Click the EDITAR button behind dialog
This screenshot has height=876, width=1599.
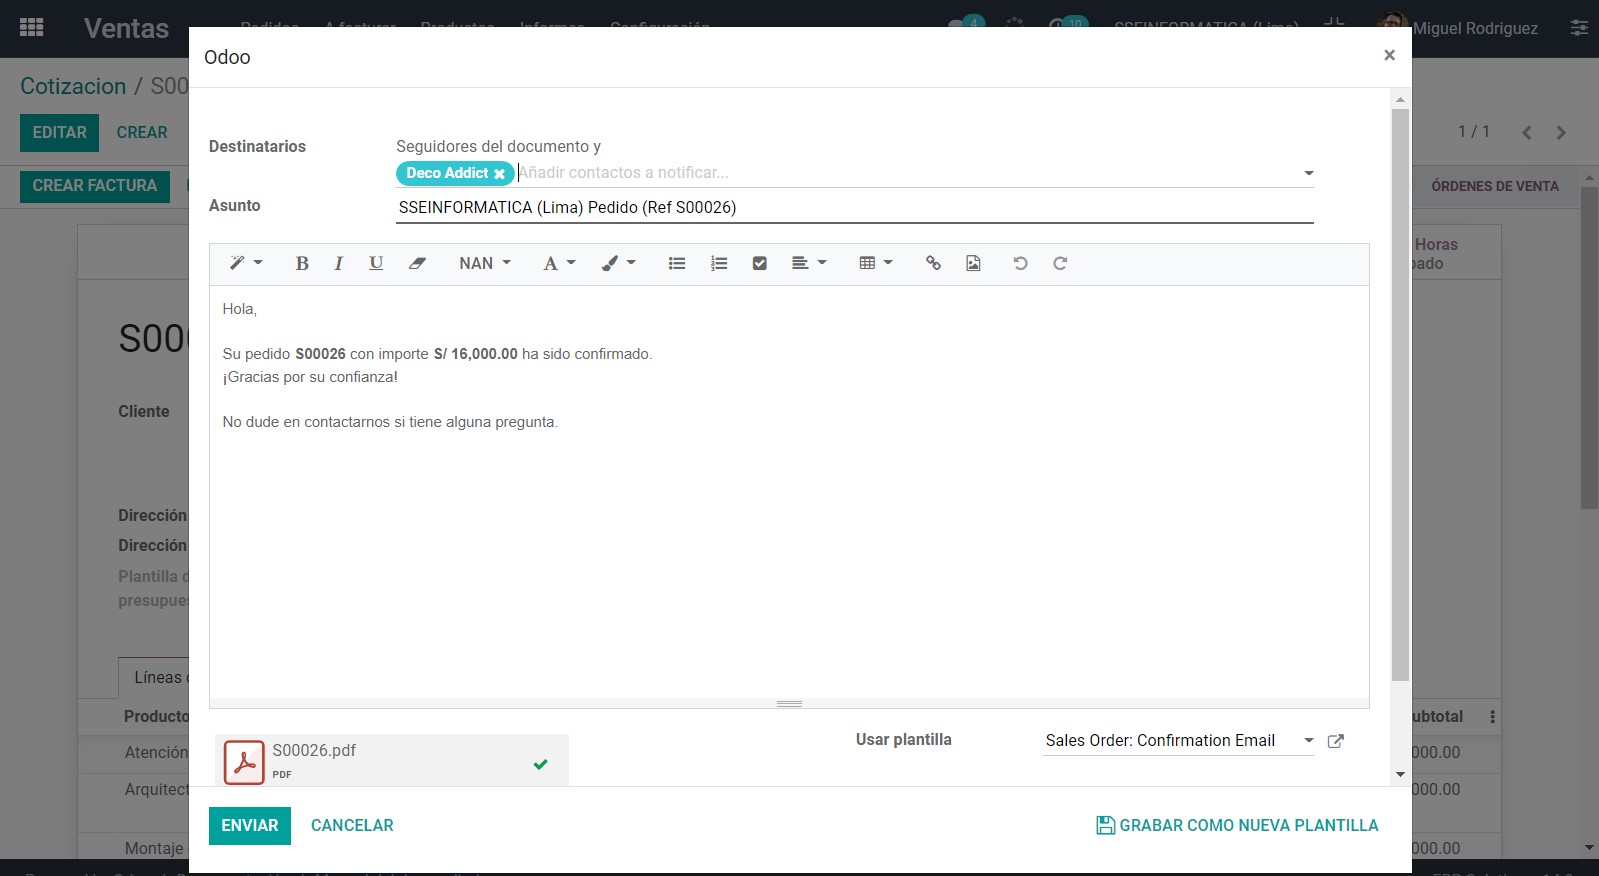[x=60, y=132]
